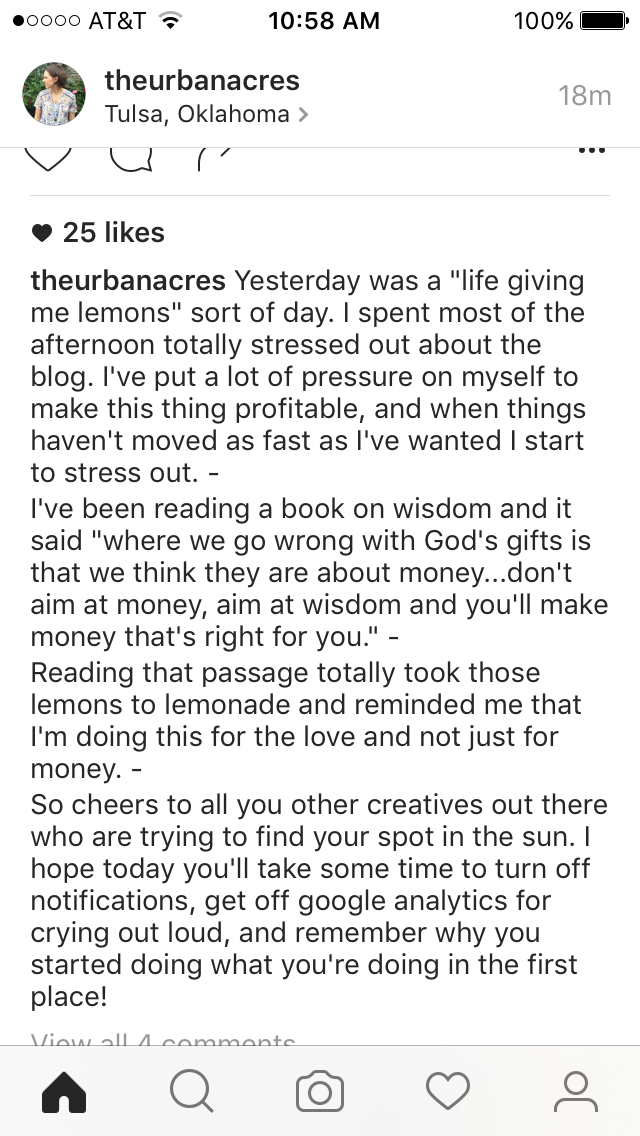Tap the share arrow icon
The width and height of the screenshot is (640, 1136).
(x=213, y=158)
